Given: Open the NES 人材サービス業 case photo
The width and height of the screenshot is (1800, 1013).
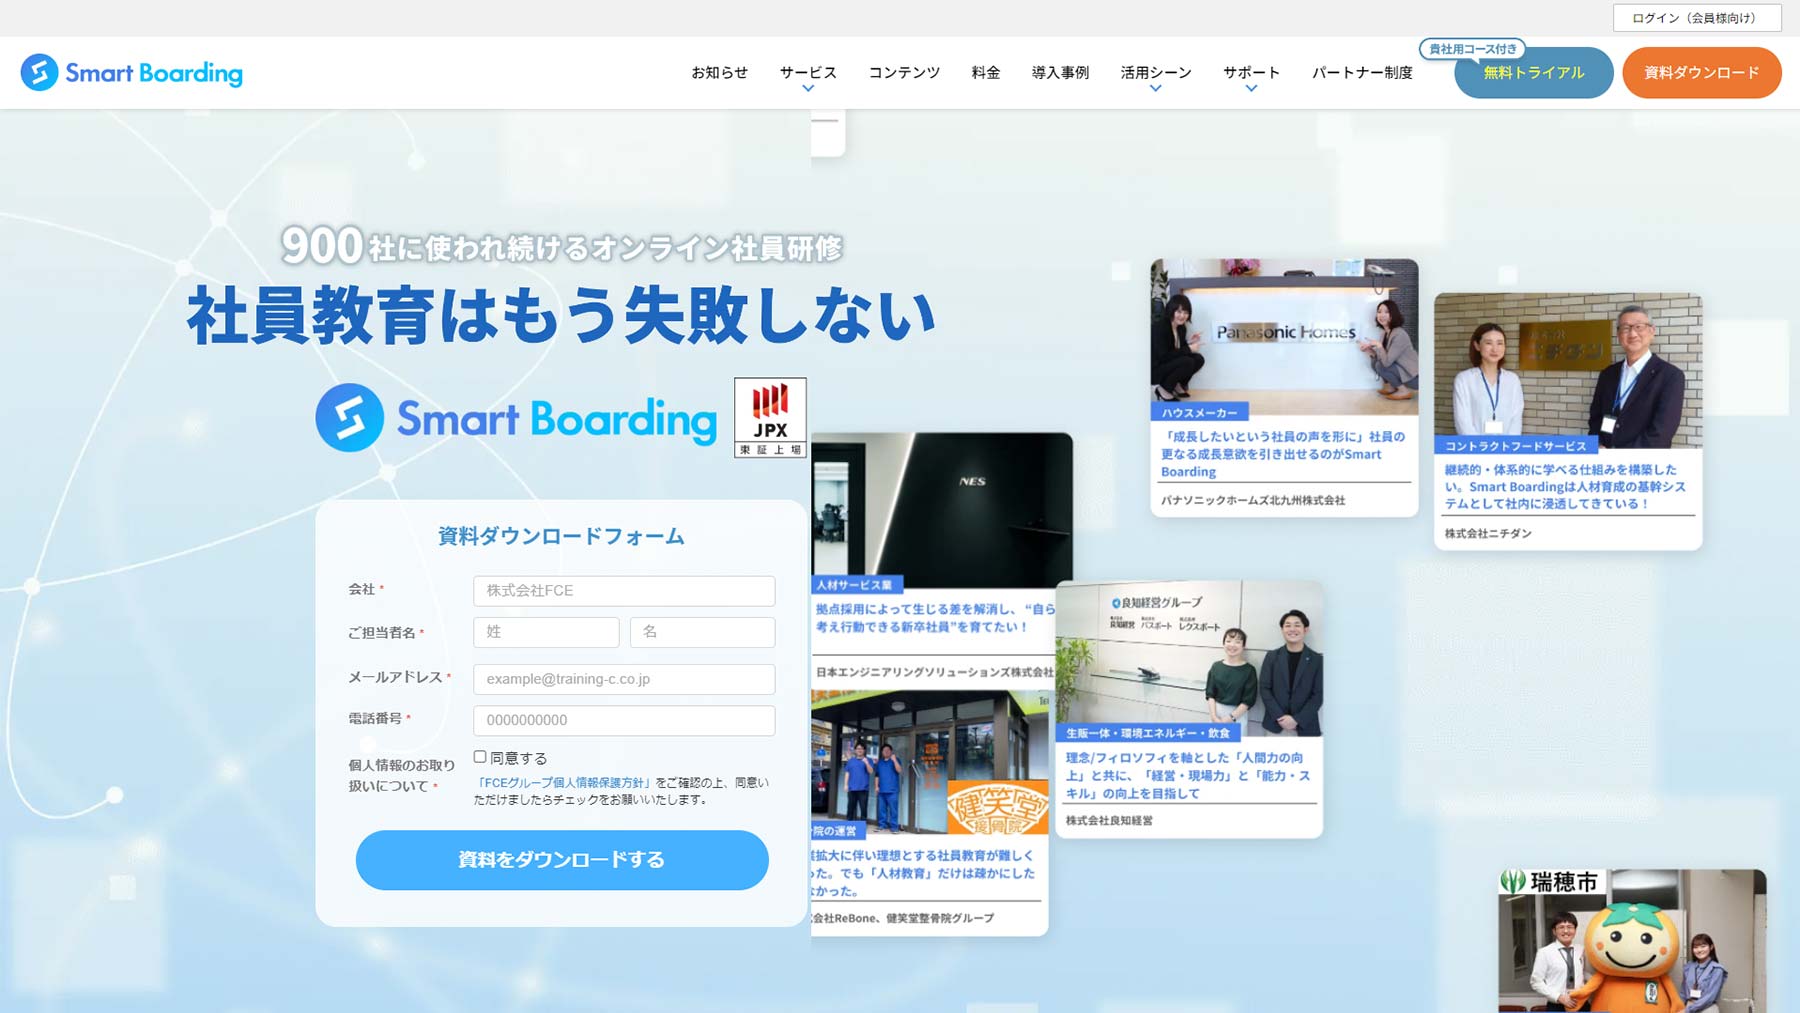Looking at the screenshot, I should 941,510.
